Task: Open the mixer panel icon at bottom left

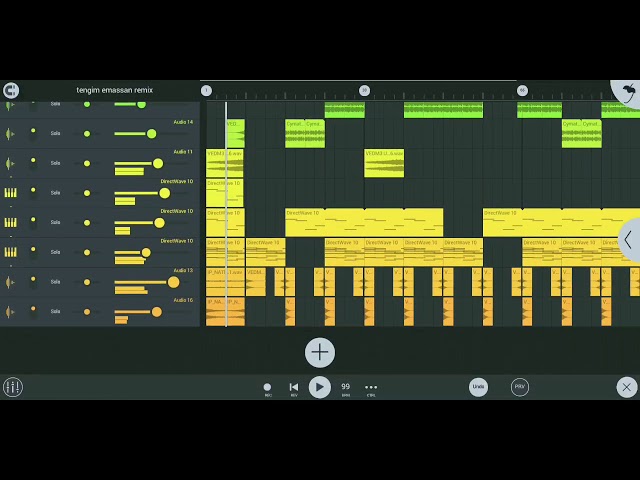Action: coord(13,387)
